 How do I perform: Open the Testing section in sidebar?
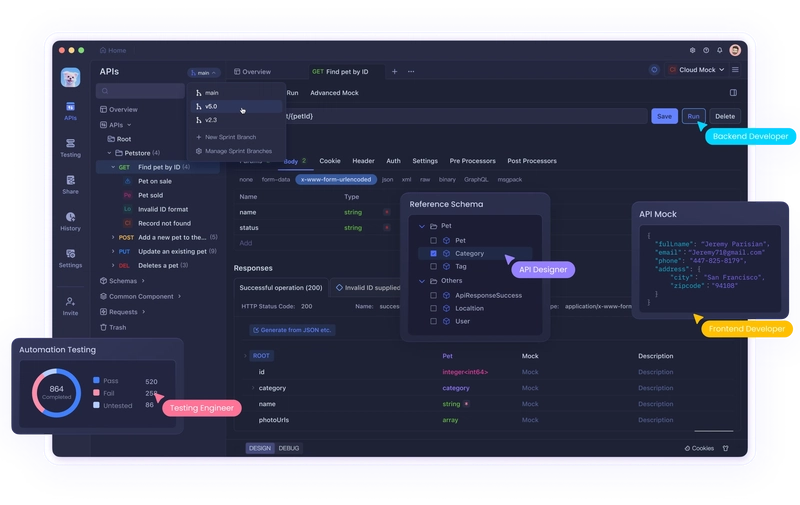pyautogui.click(x=70, y=147)
